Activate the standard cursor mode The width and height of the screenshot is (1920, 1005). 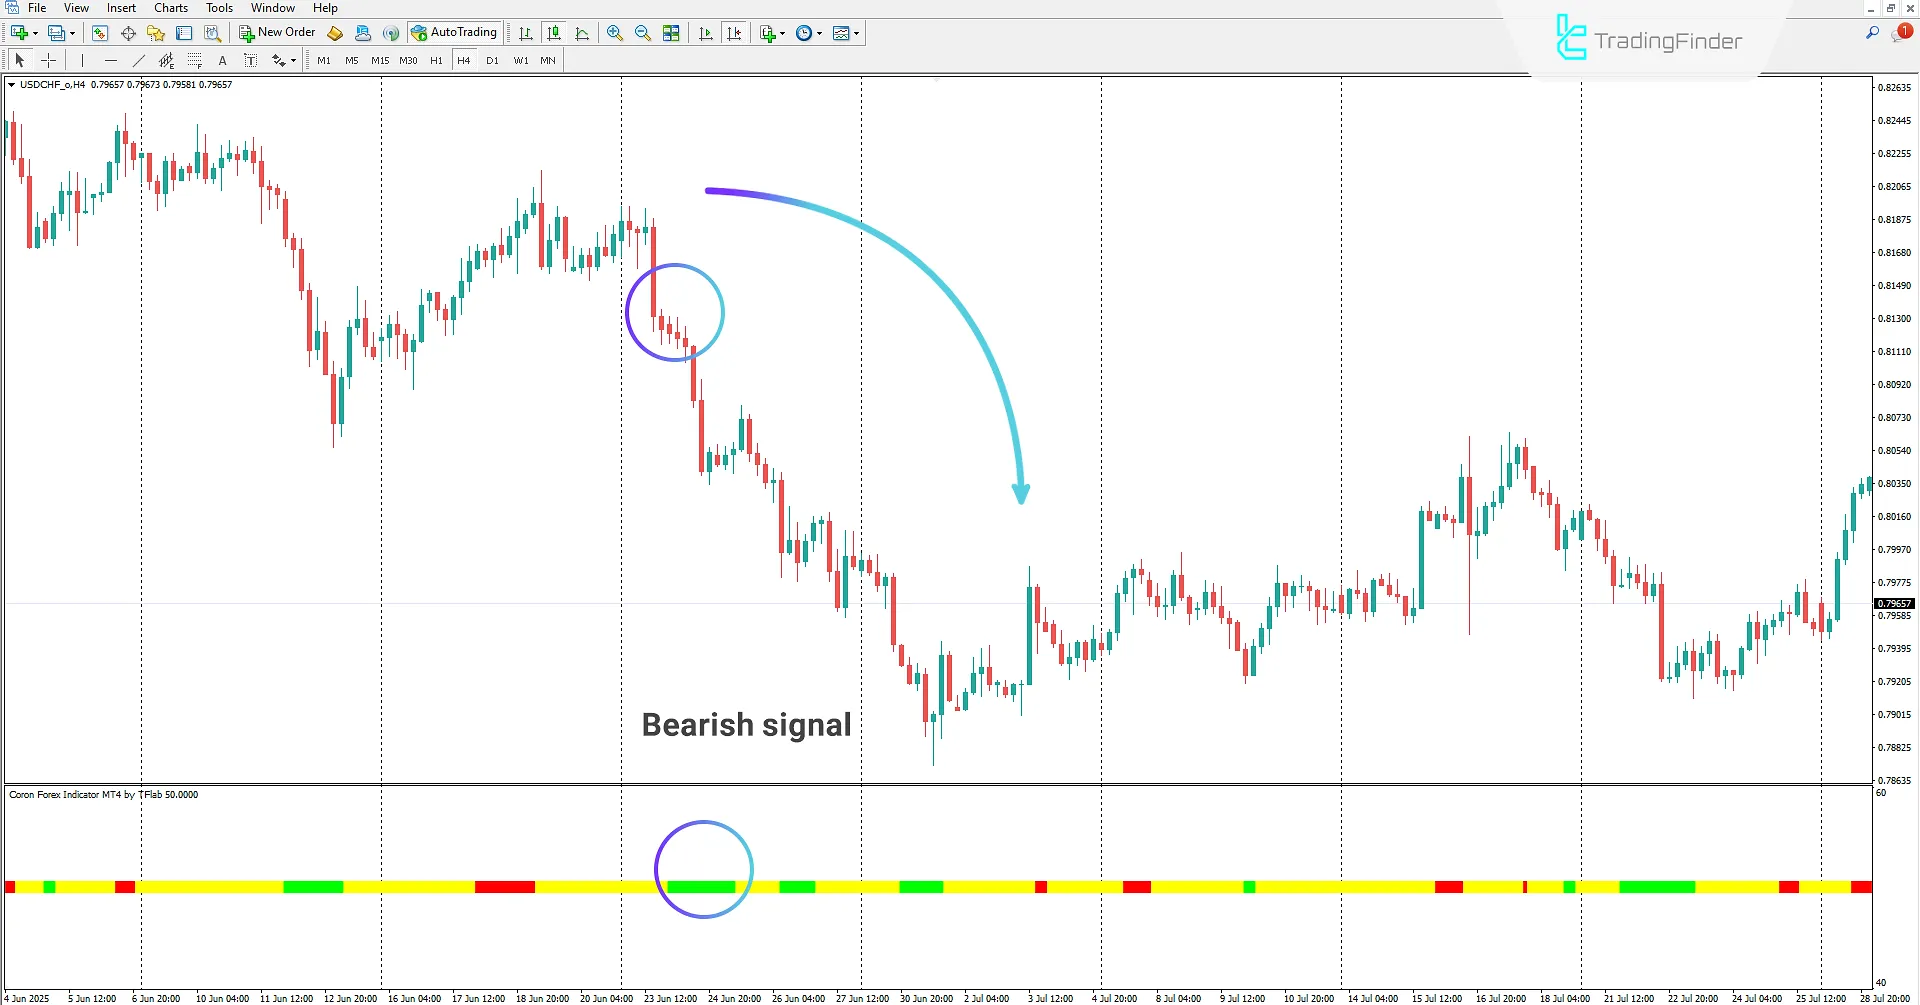point(19,61)
